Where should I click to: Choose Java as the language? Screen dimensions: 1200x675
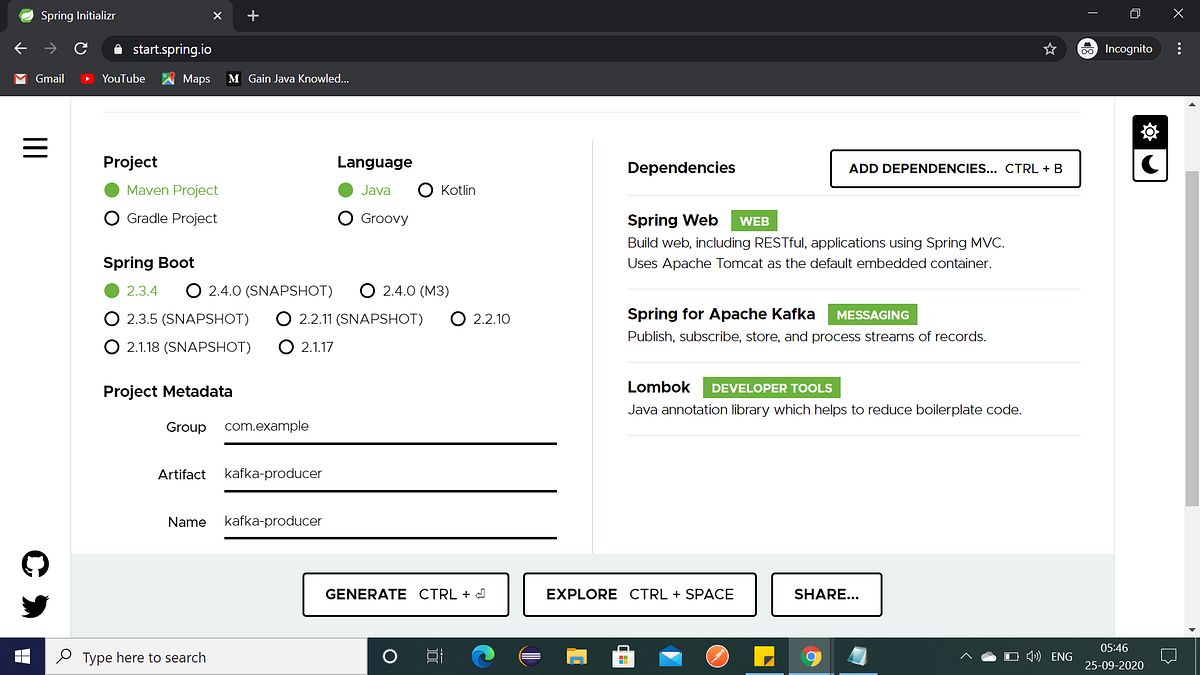364,190
